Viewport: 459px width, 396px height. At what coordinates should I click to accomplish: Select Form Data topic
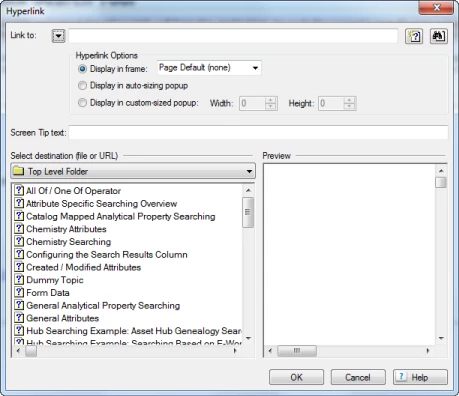pyautogui.click(x=48, y=293)
